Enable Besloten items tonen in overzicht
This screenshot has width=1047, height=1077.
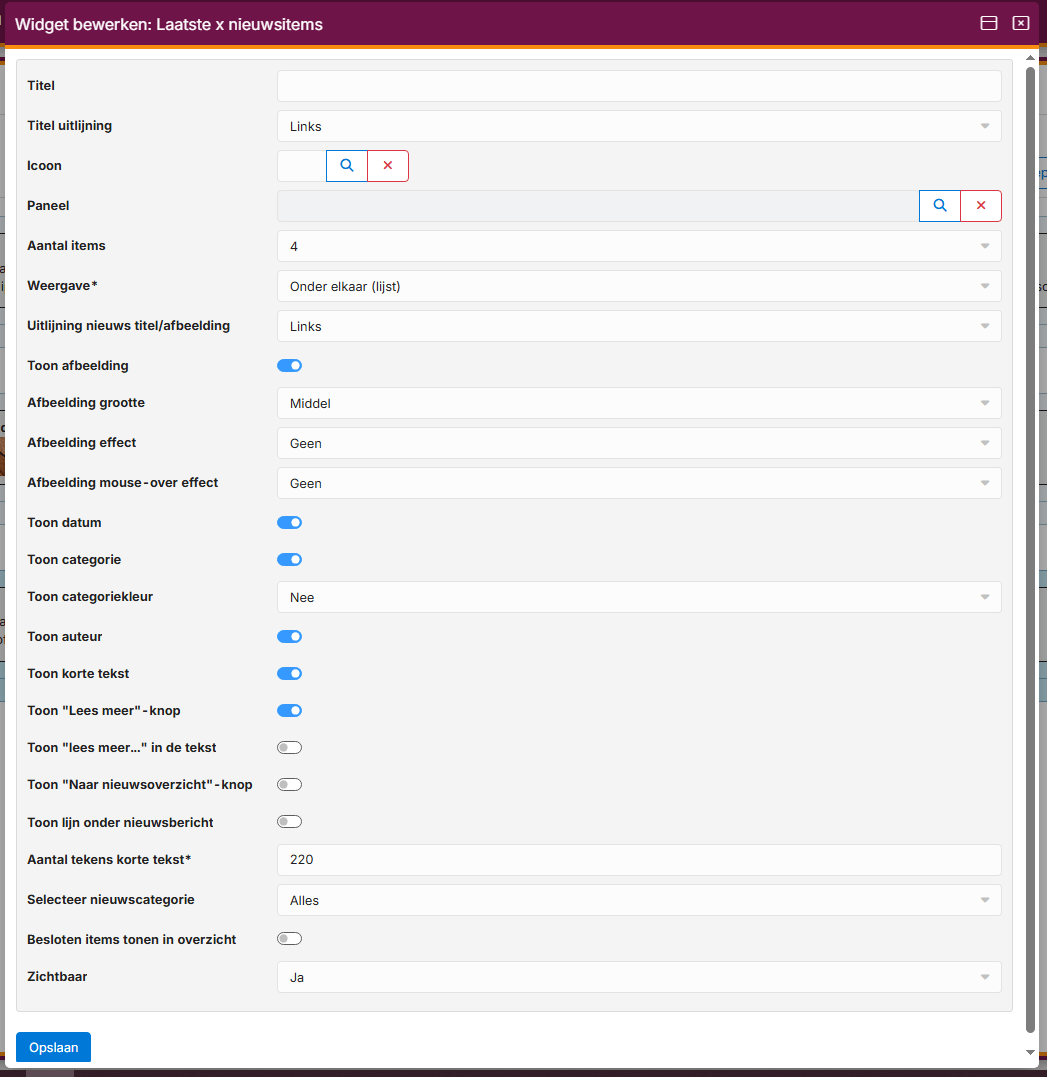tap(289, 939)
